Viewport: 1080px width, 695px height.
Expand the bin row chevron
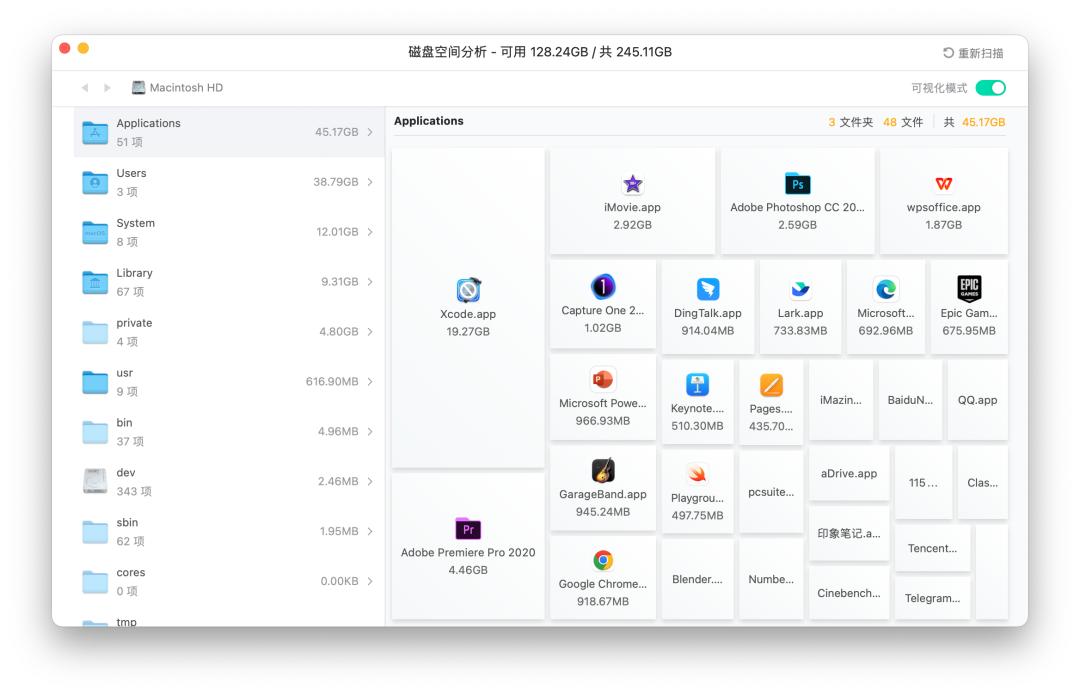(x=370, y=431)
